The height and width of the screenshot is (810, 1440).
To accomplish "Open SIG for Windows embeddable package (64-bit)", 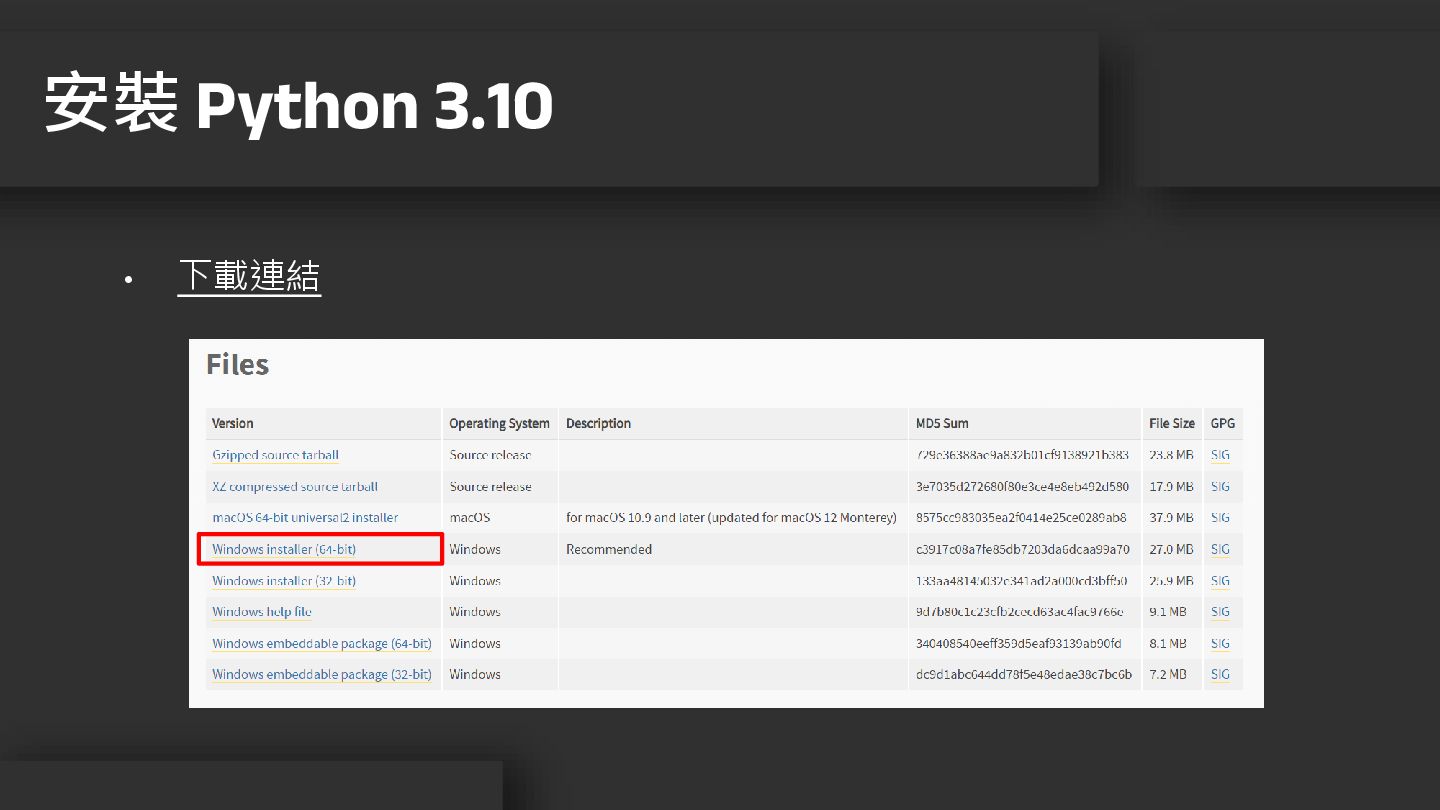I will (1220, 644).
